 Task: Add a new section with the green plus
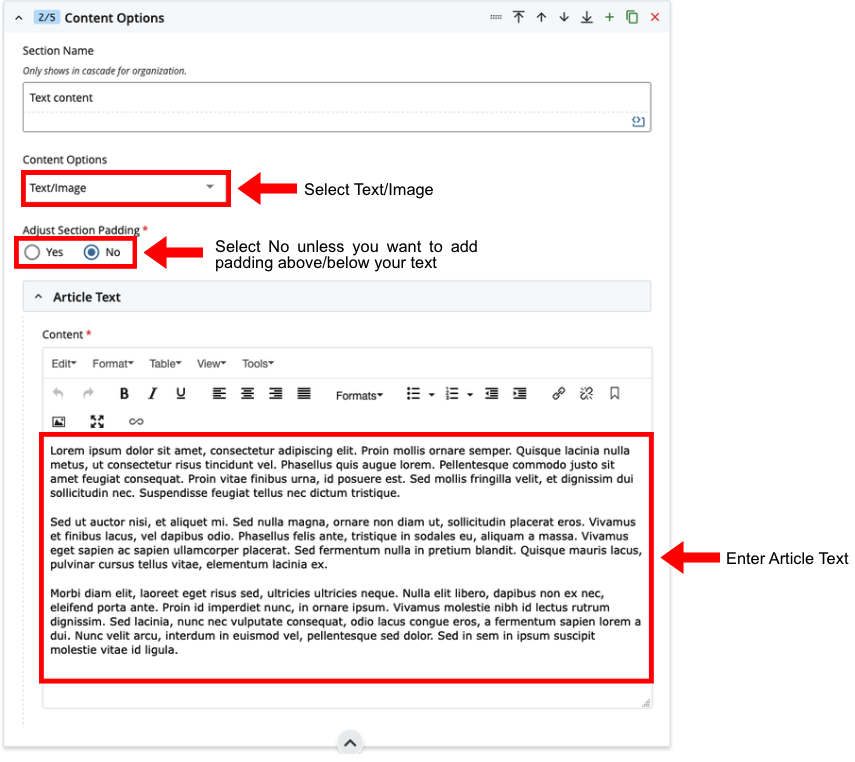(x=609, y=18)
